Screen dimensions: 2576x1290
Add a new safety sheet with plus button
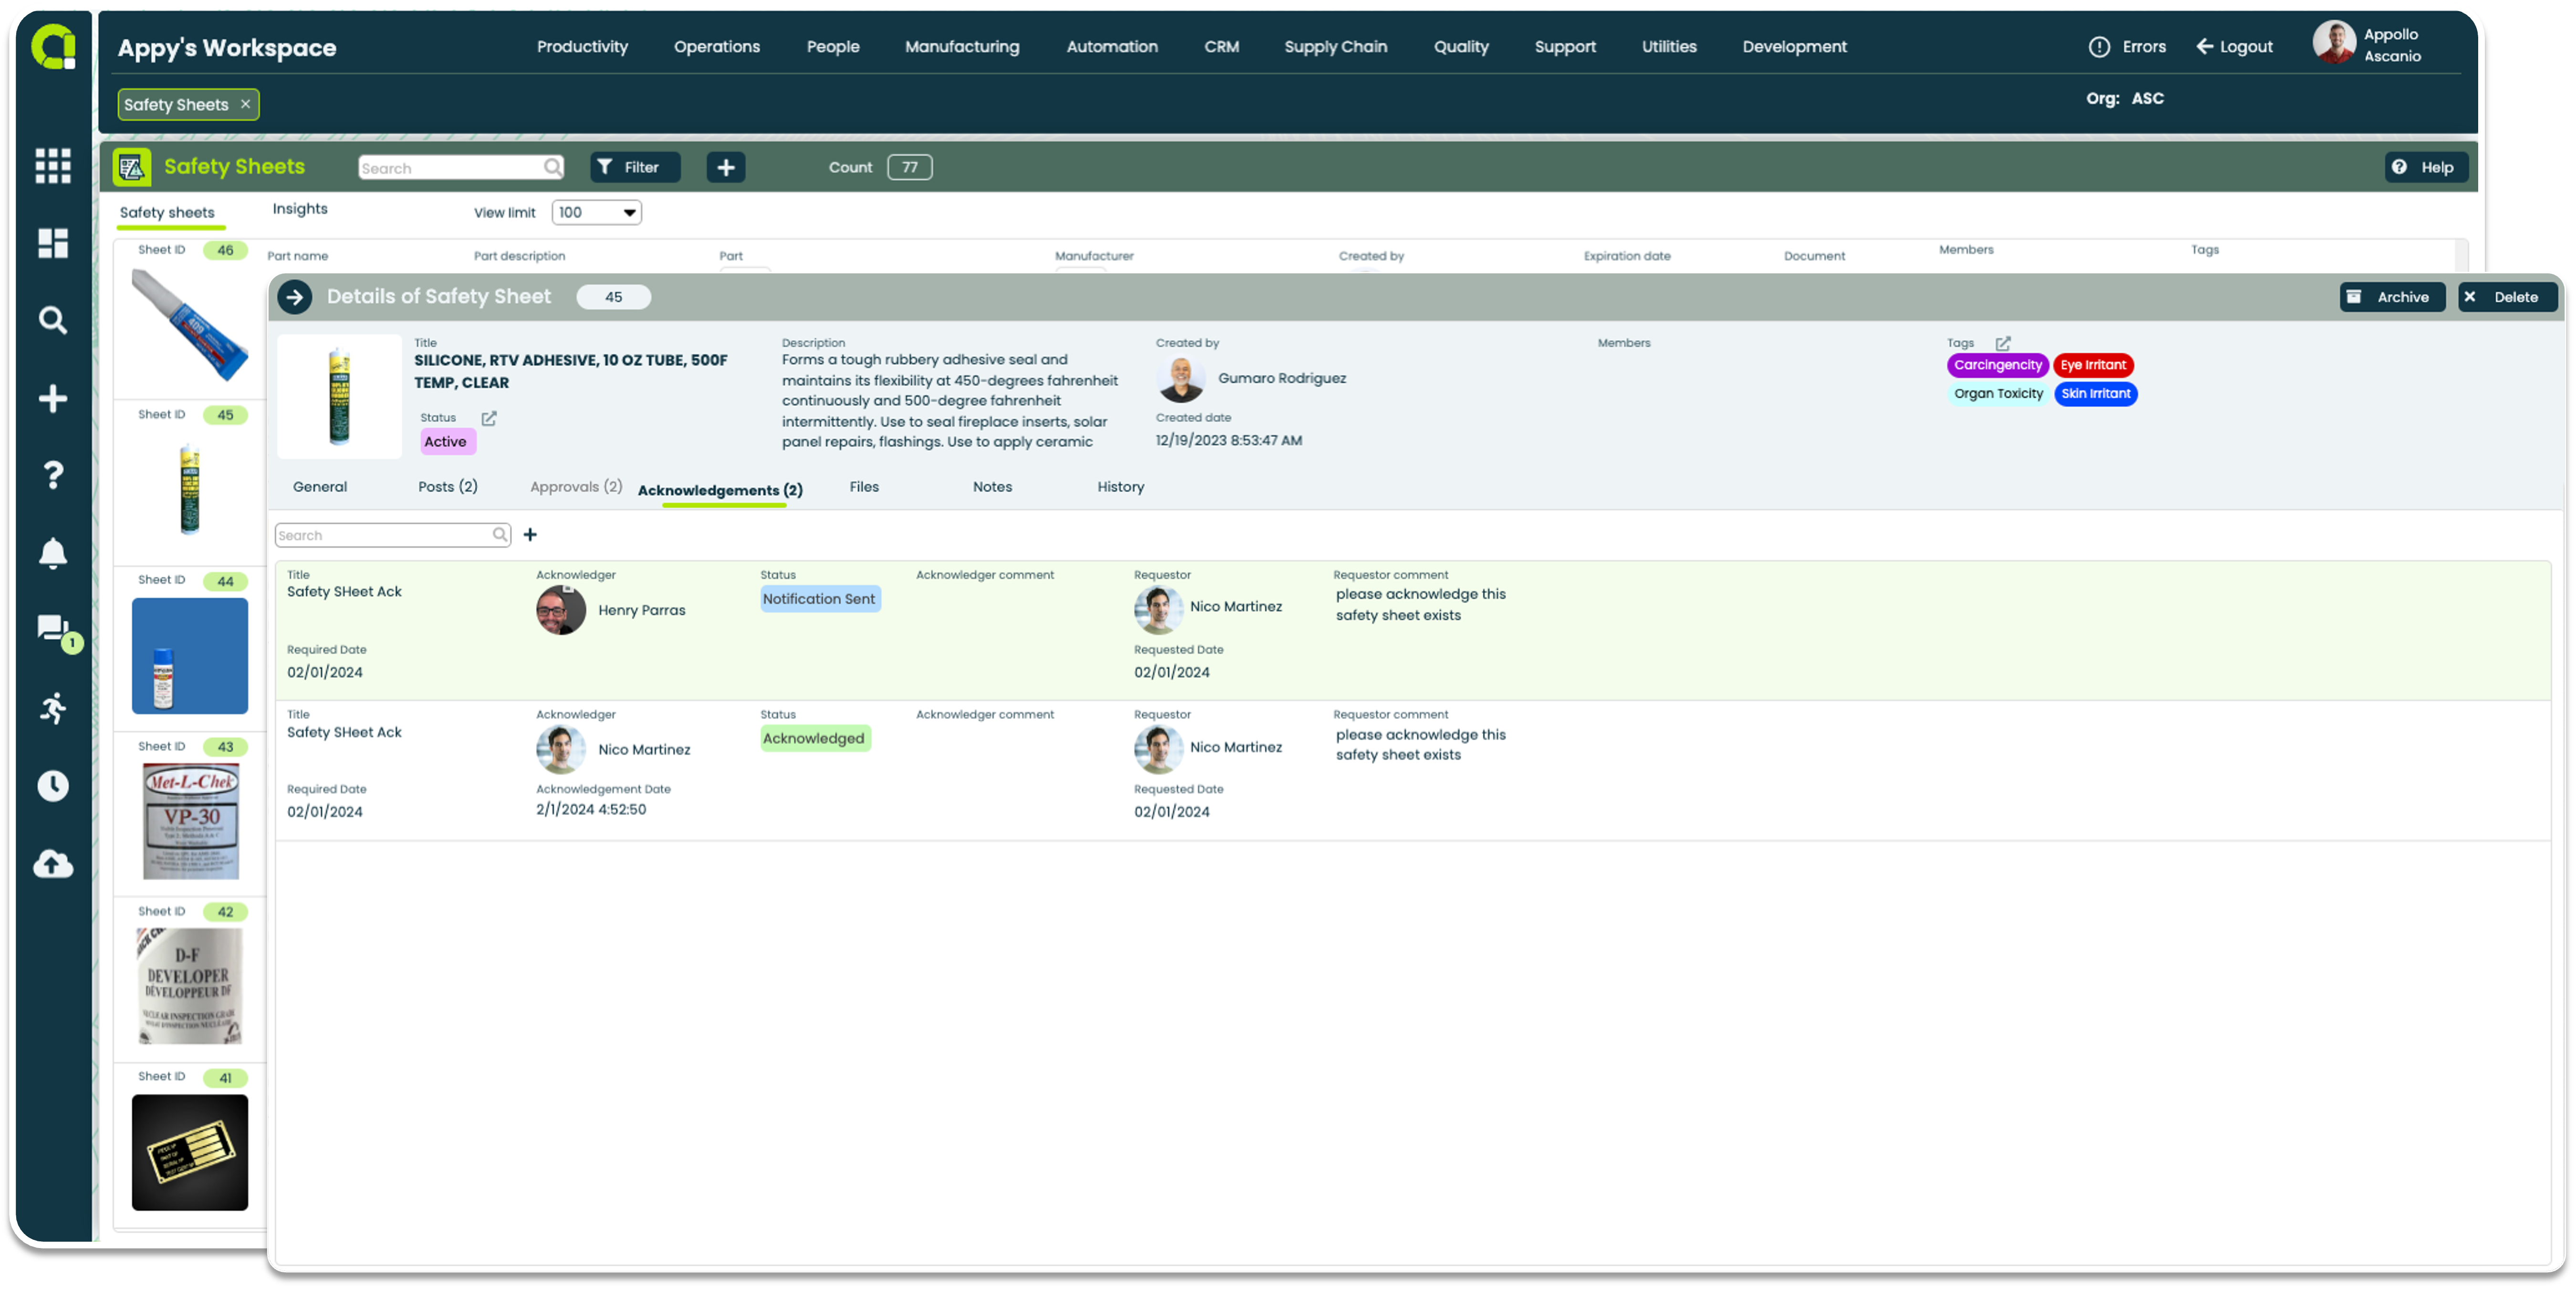click(x=726, y=167)
